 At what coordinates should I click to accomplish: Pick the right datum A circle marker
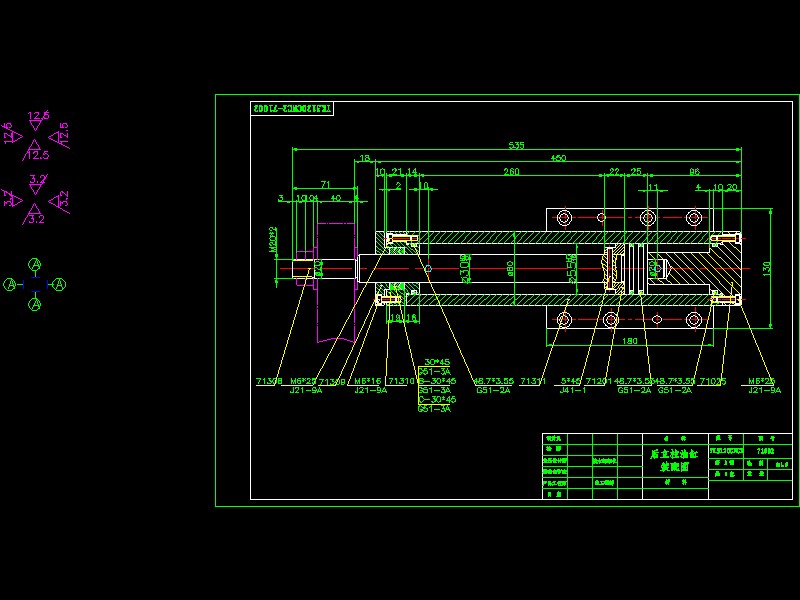point(59,285)
